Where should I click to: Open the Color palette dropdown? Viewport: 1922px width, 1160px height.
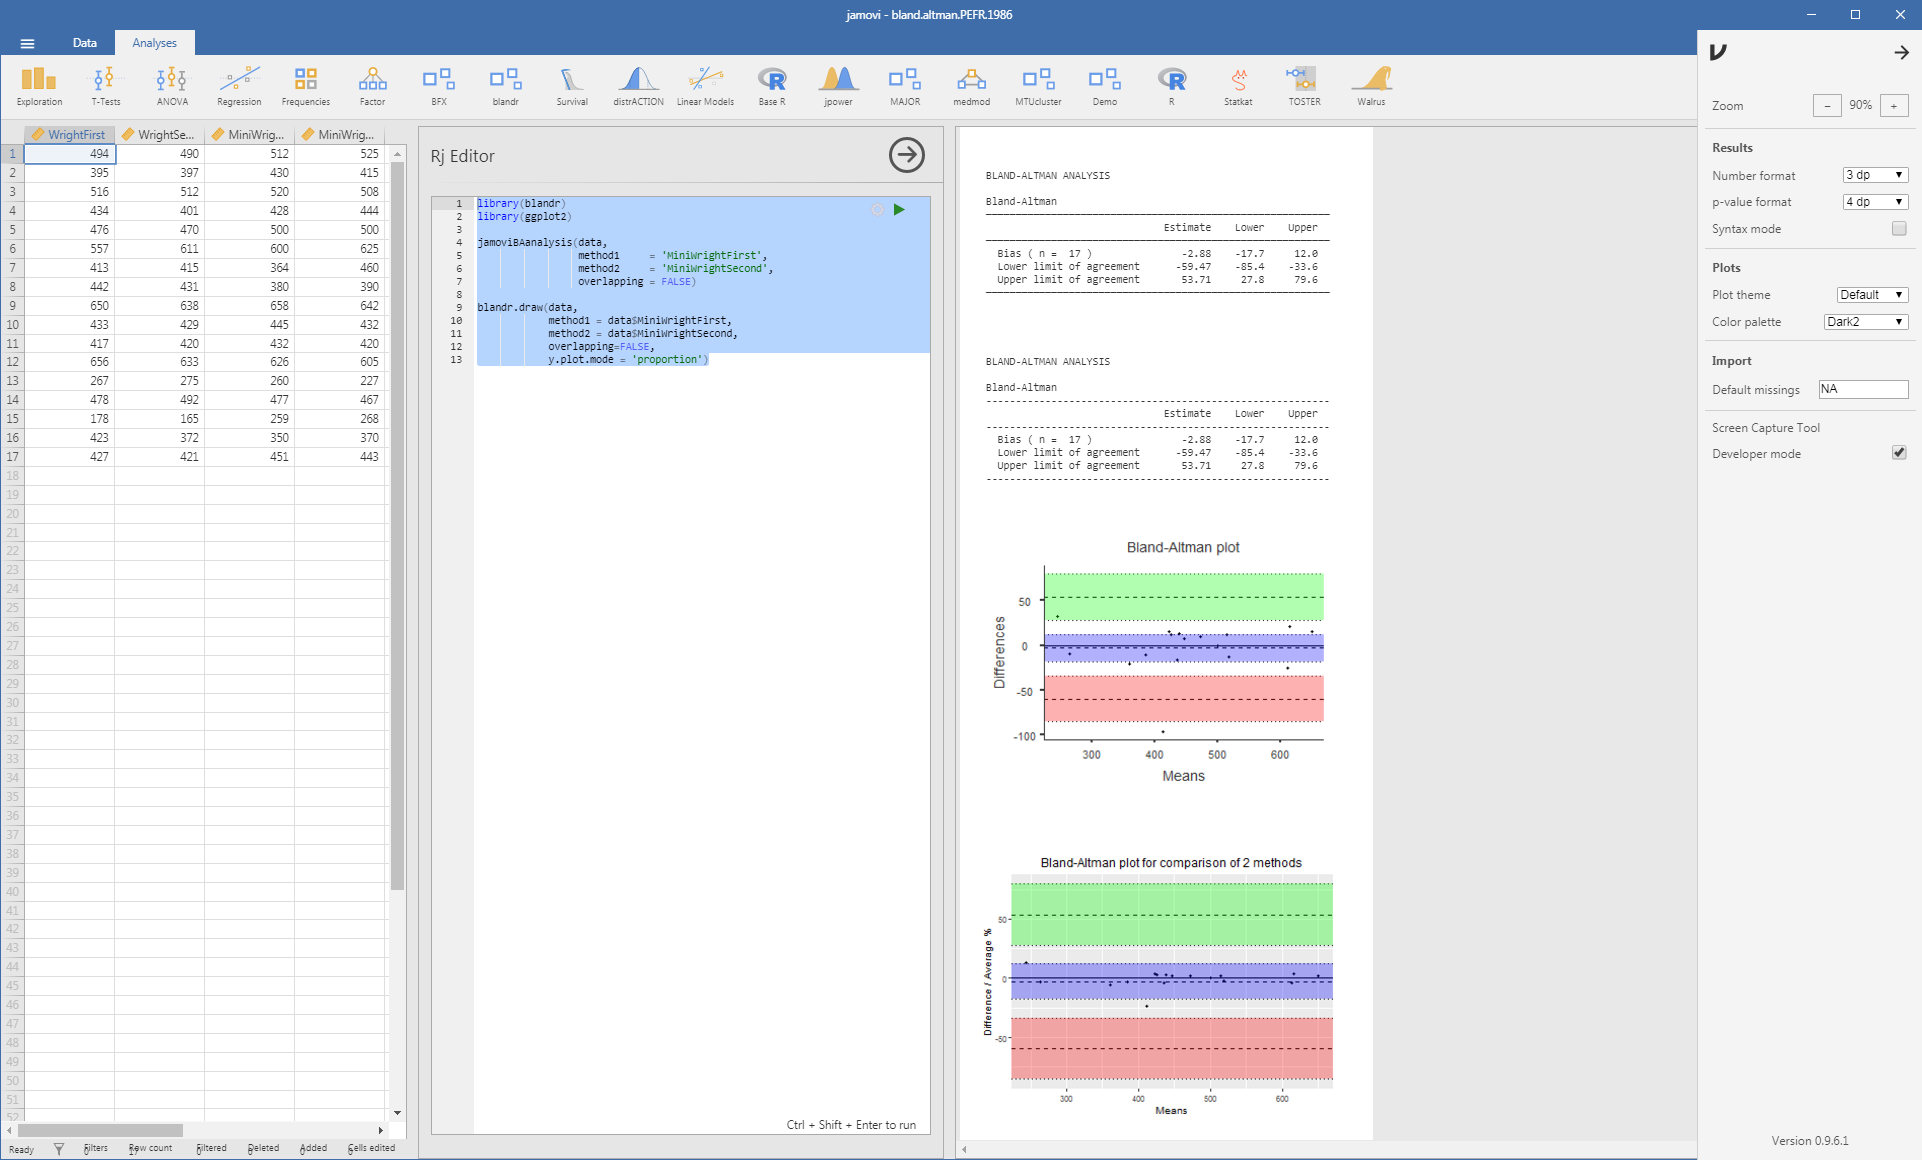[1865, 322]
